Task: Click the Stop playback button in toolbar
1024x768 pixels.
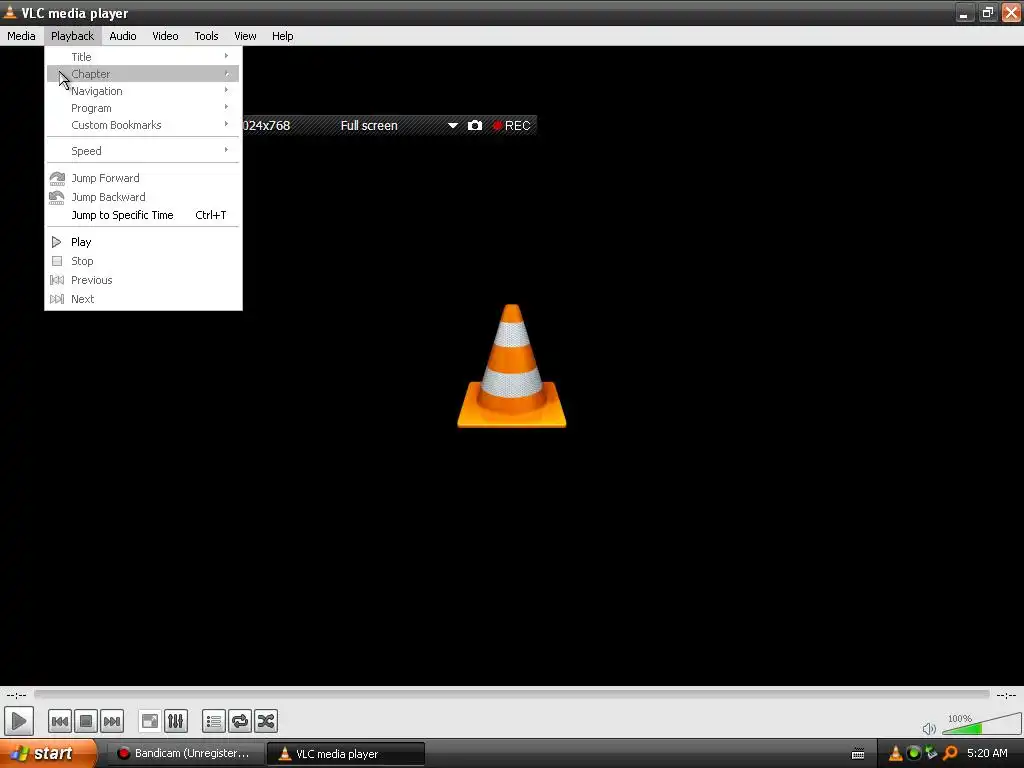Action: pyautogui.click(x=86, y=722)
